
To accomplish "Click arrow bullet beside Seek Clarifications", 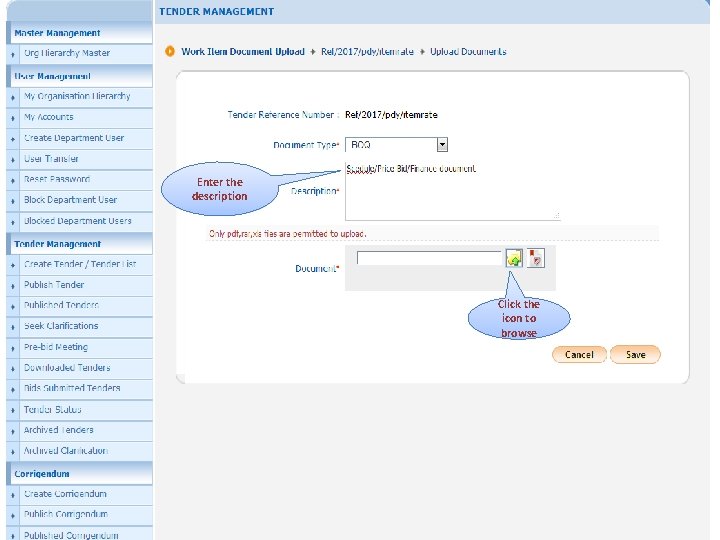I will tap(13, 327).
